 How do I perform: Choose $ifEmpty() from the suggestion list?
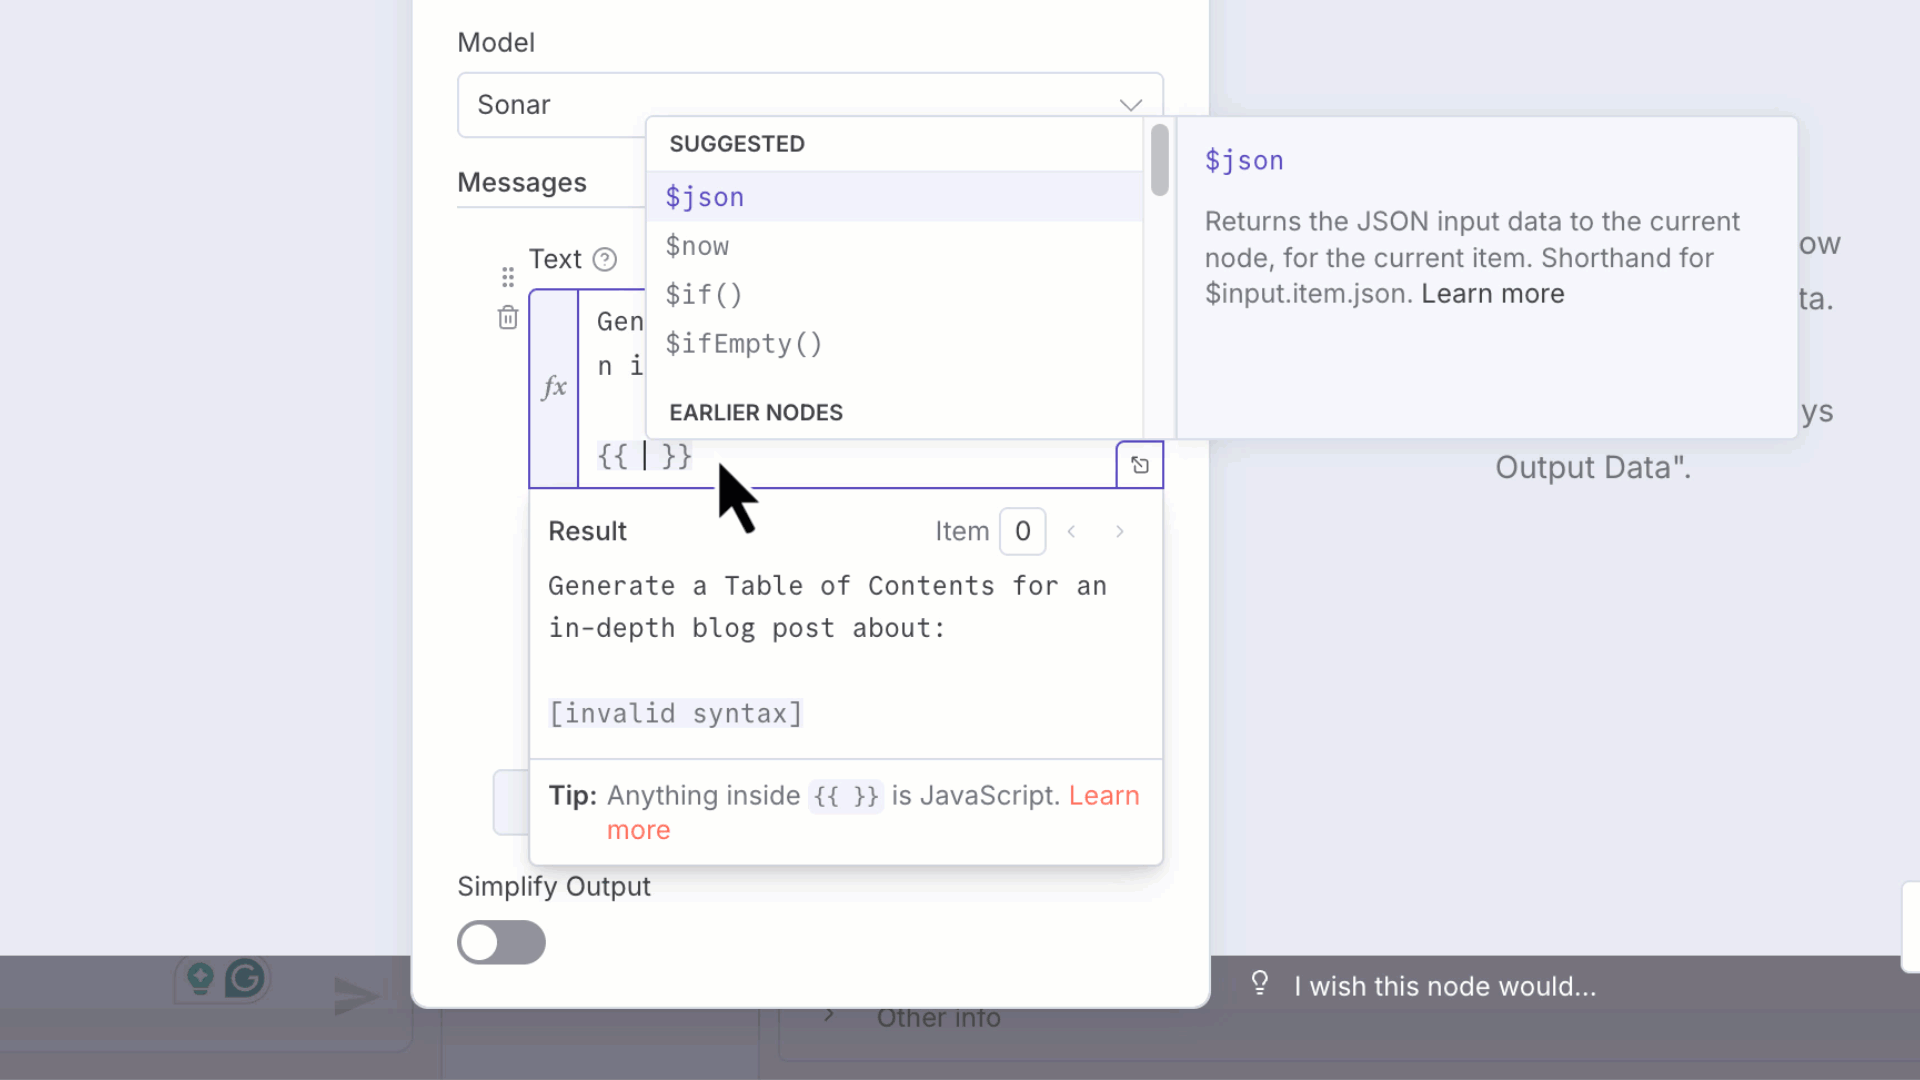pos(743,344)
